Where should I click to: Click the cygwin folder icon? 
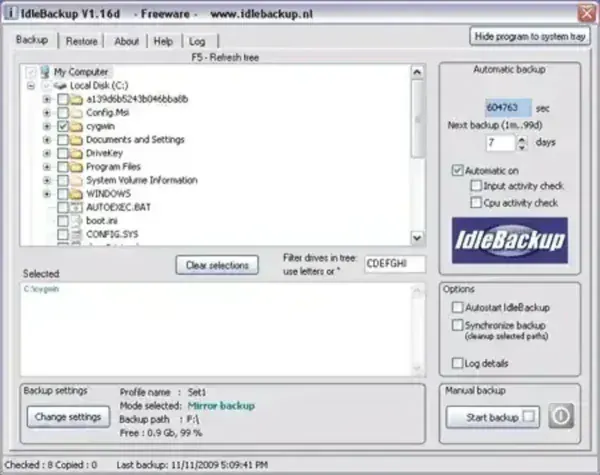click(x=77, y=126)
